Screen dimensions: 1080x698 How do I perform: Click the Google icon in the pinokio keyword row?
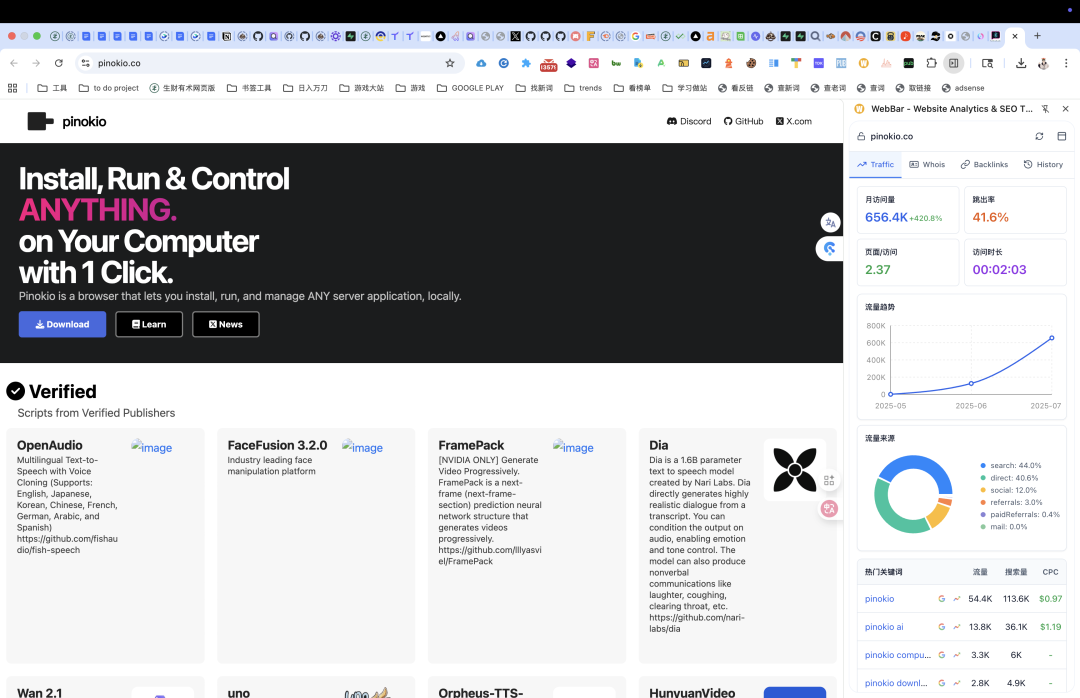(942, 599)
